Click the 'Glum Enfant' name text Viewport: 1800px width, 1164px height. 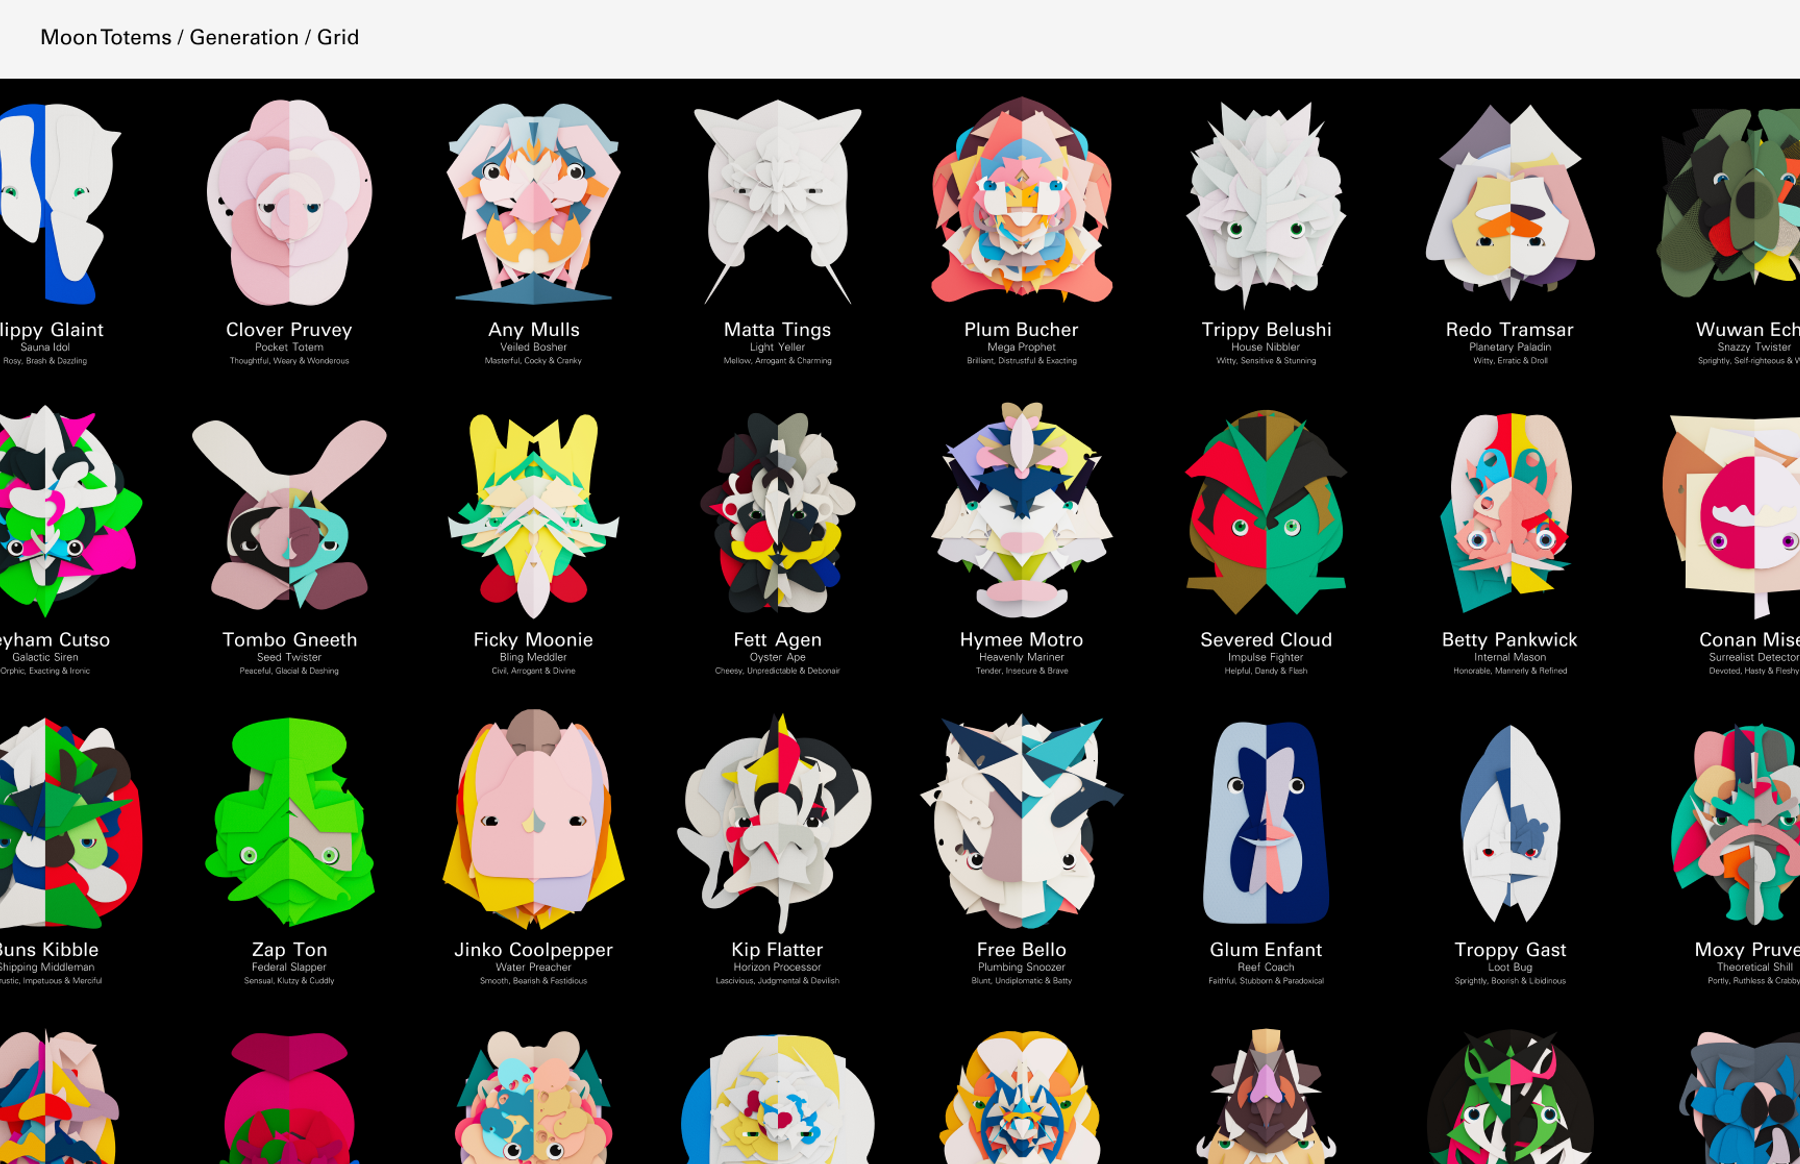coord(1266,949)
